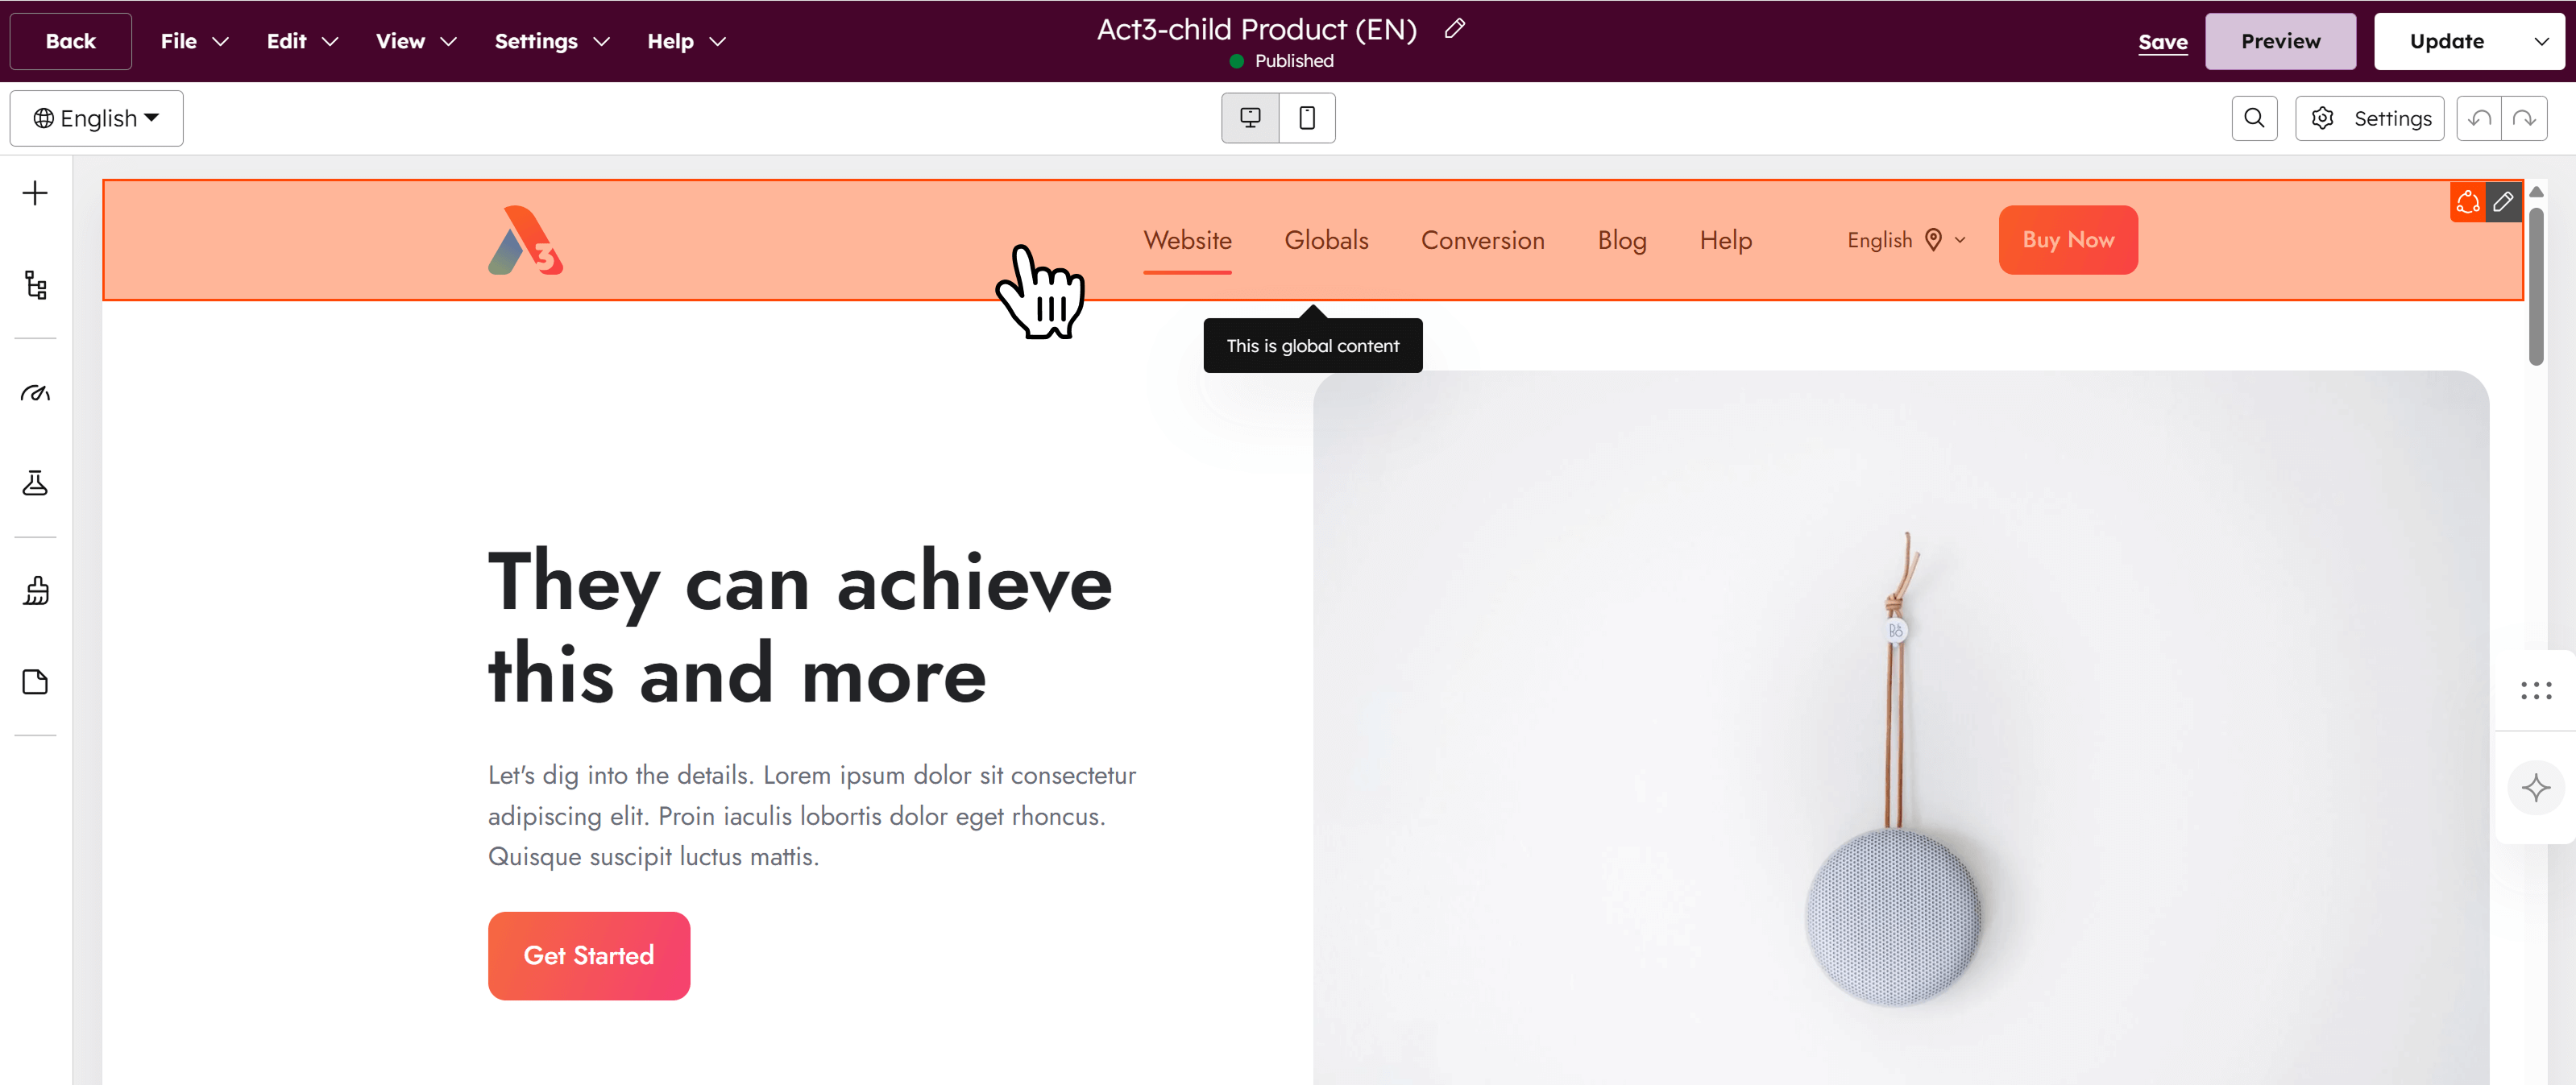This screenshot has height=1085, width=2576.
Task: Edit the header via the pencil icon
Action: (x=2505, y=202)
